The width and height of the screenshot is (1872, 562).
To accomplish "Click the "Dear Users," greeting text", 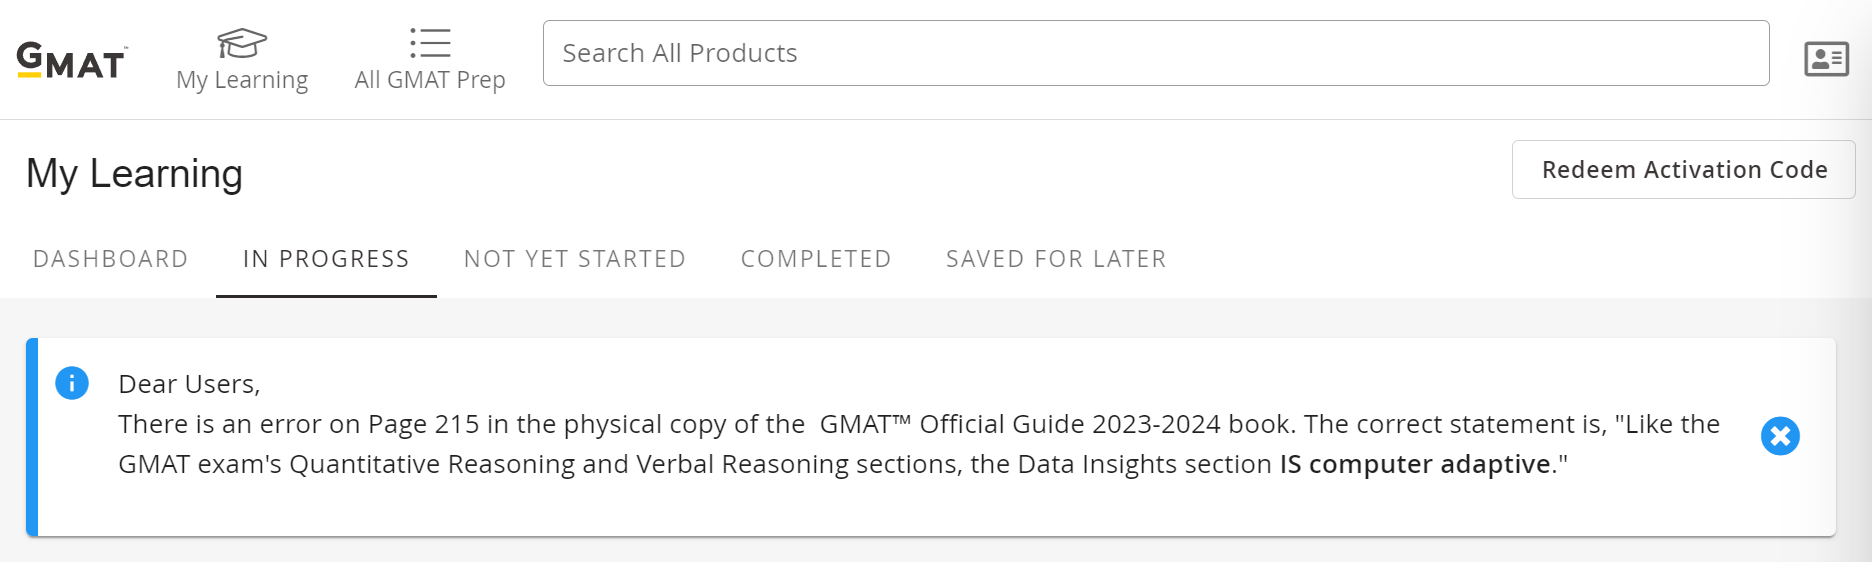I will pos(189,384).
